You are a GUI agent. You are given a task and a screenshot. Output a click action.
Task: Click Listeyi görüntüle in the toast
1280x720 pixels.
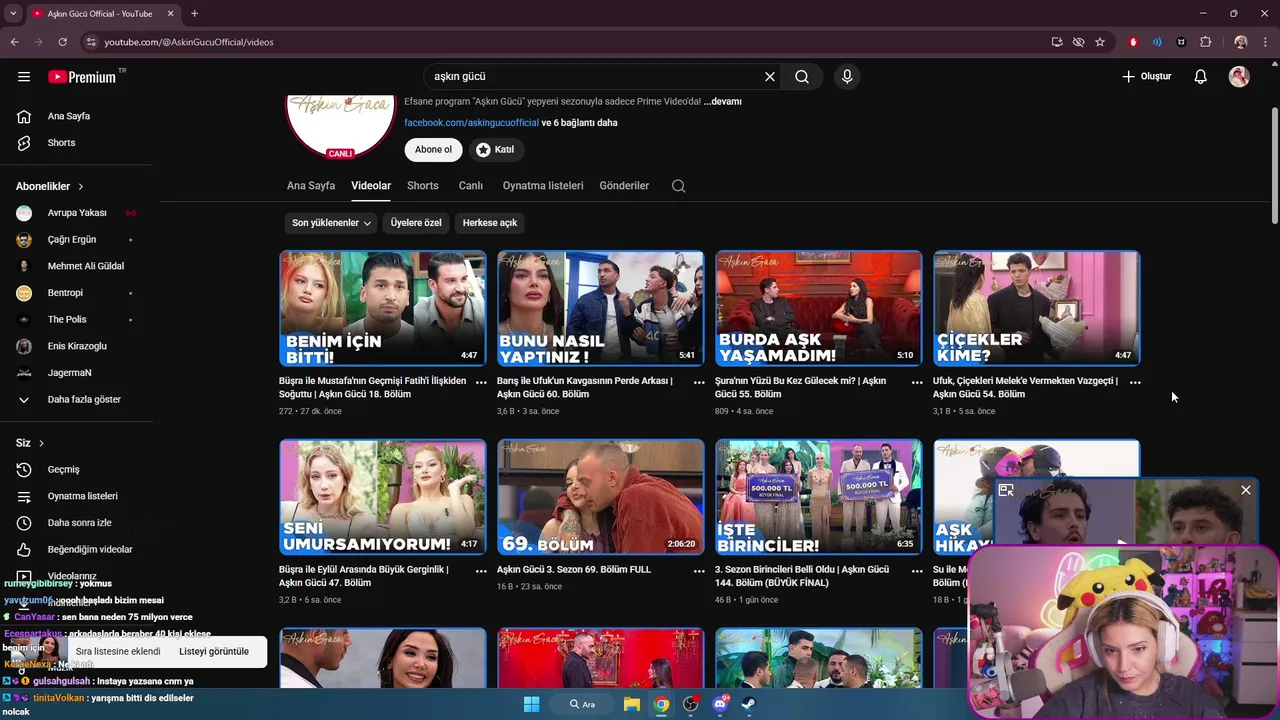tap(214, 652)
